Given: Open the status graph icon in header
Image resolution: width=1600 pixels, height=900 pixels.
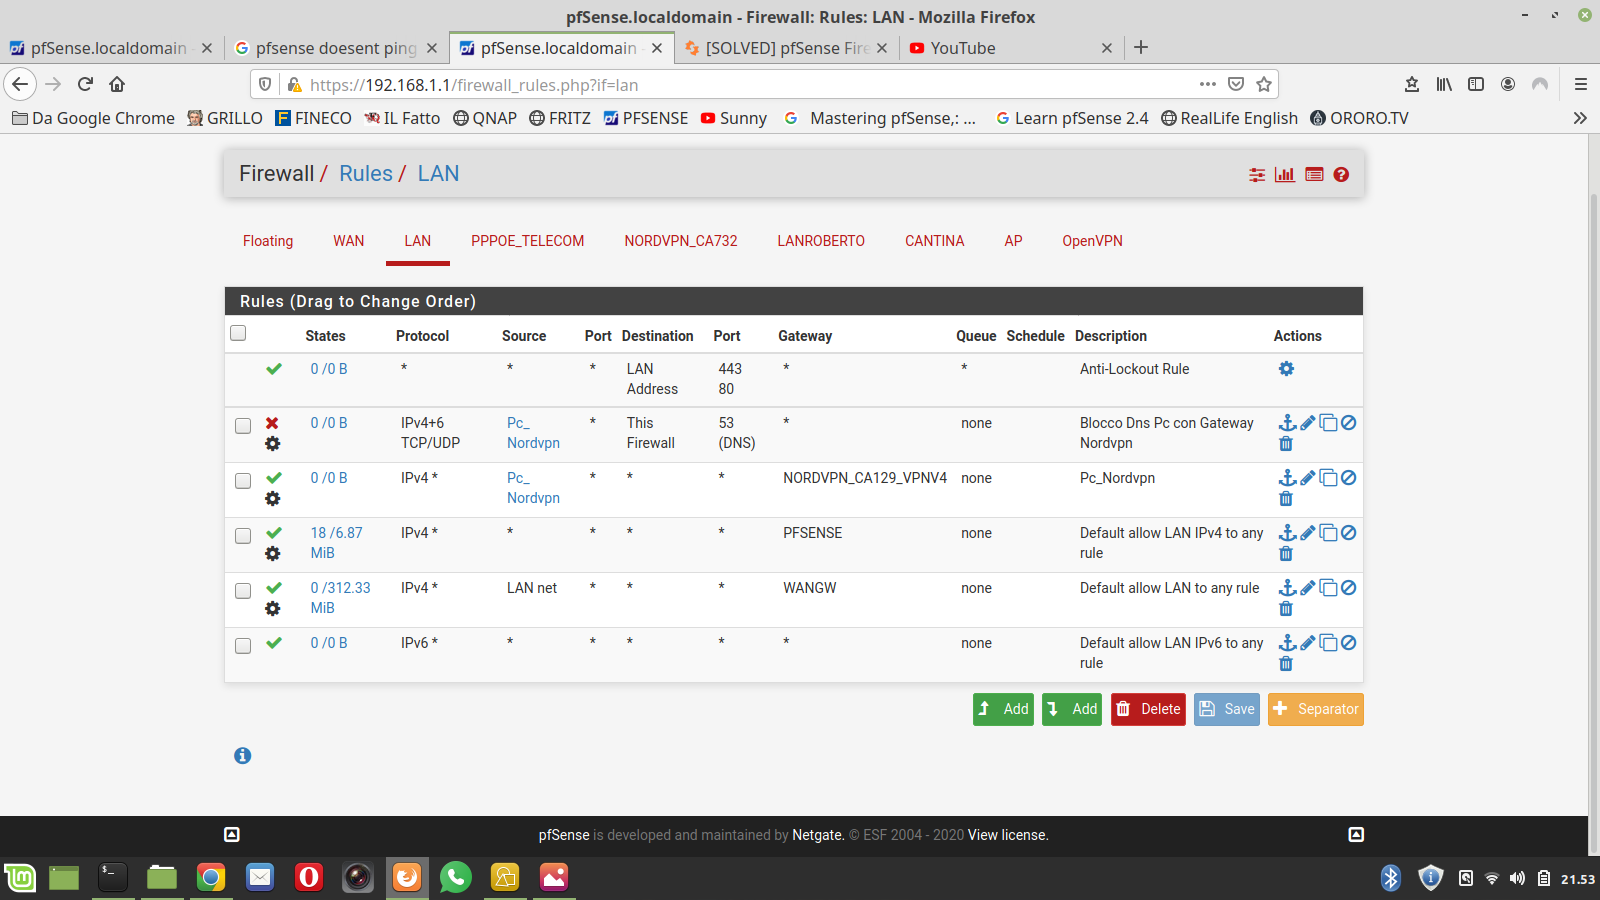Looking at the screenshot, I should point(1285,175).
